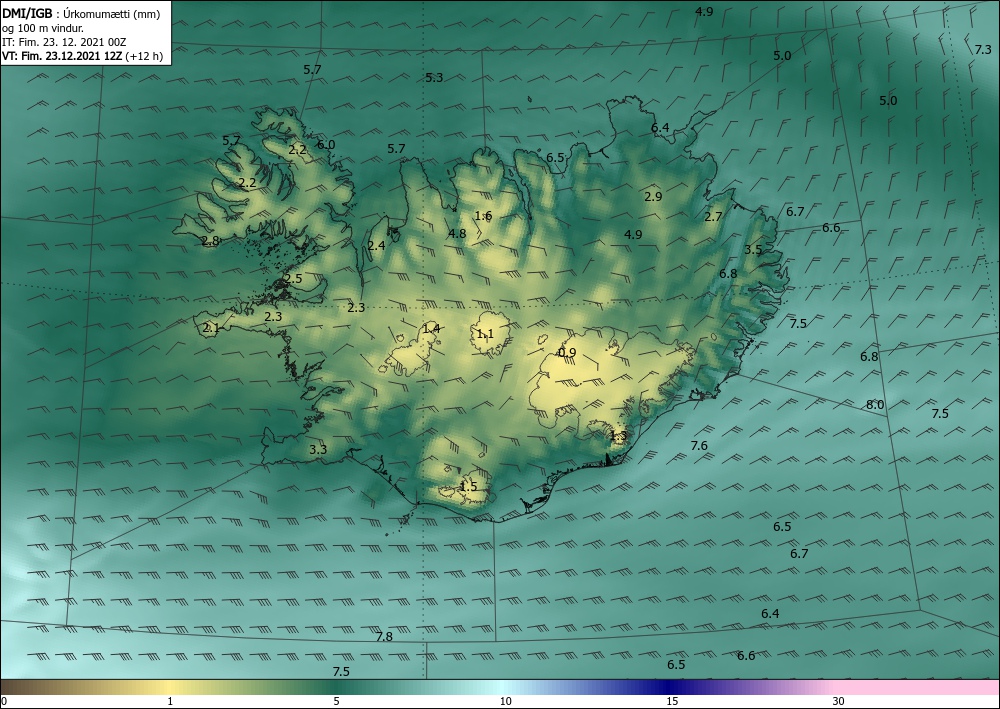This screenshot has width=1000, height=709.
Task: Click the colour scale tick label "0"
Action: click(4, 702)
